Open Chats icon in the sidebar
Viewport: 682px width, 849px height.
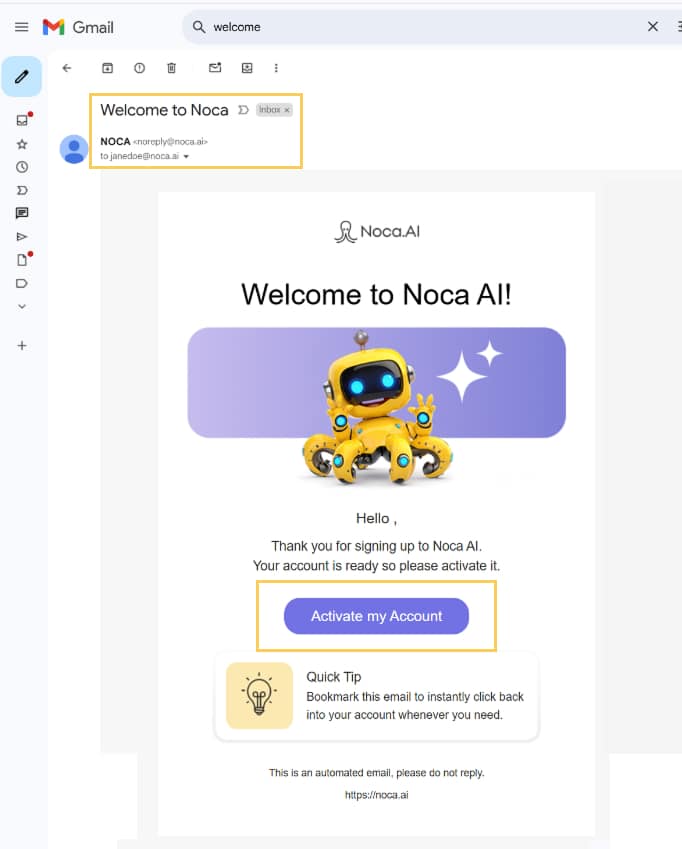tap(22, 213)
